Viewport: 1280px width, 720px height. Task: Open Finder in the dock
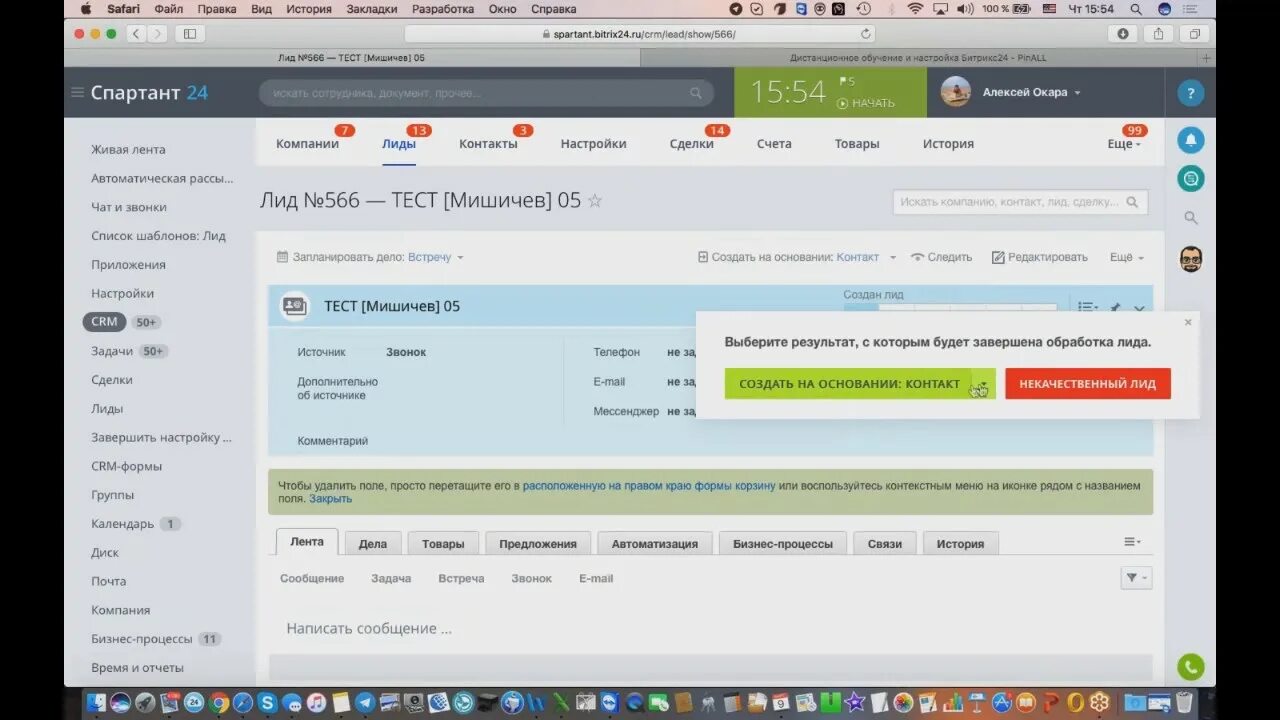[96, 702]
